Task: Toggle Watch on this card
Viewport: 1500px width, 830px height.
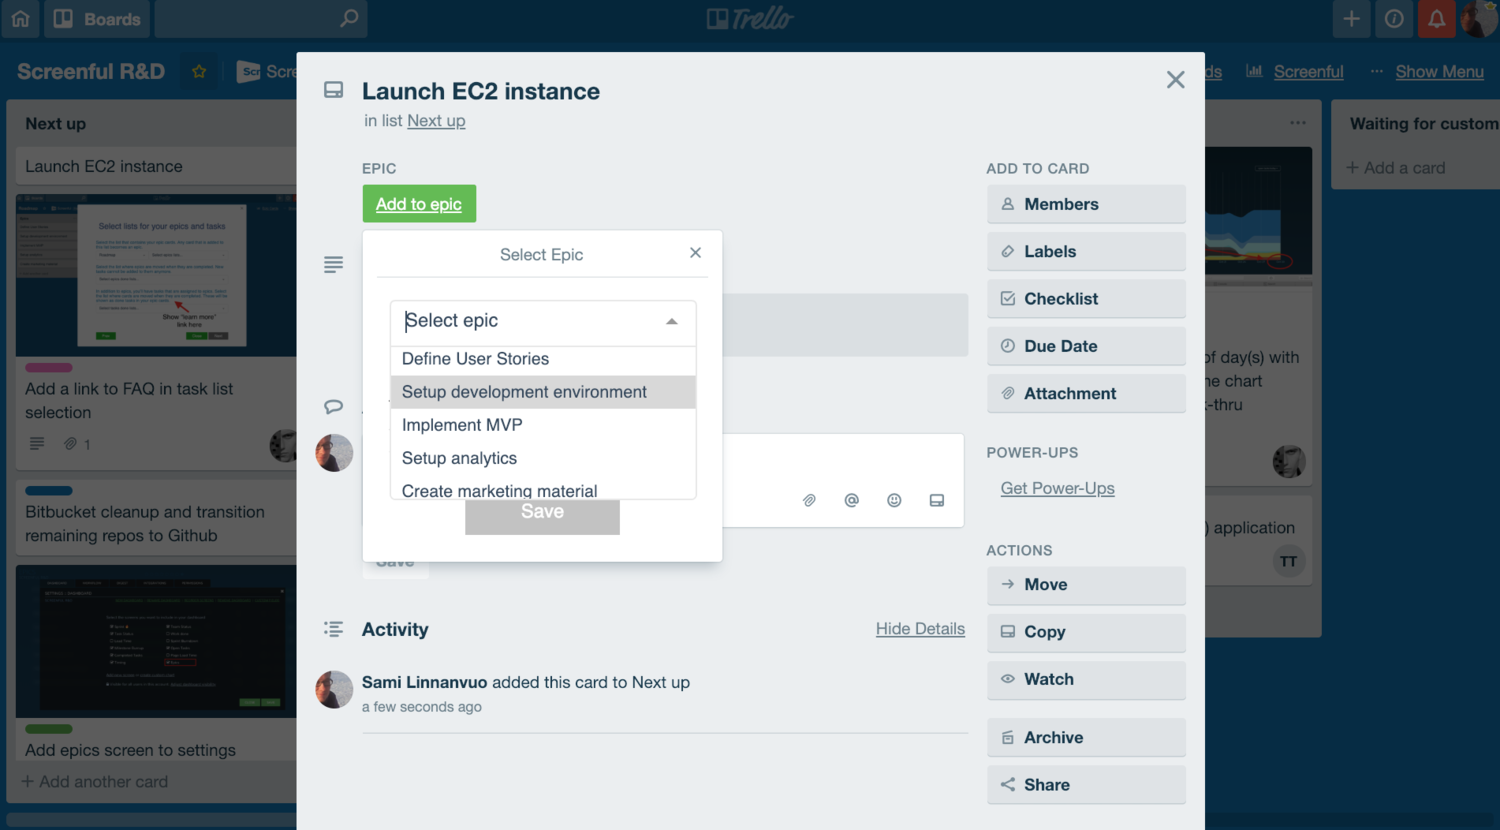Action: pos(1086,680)
